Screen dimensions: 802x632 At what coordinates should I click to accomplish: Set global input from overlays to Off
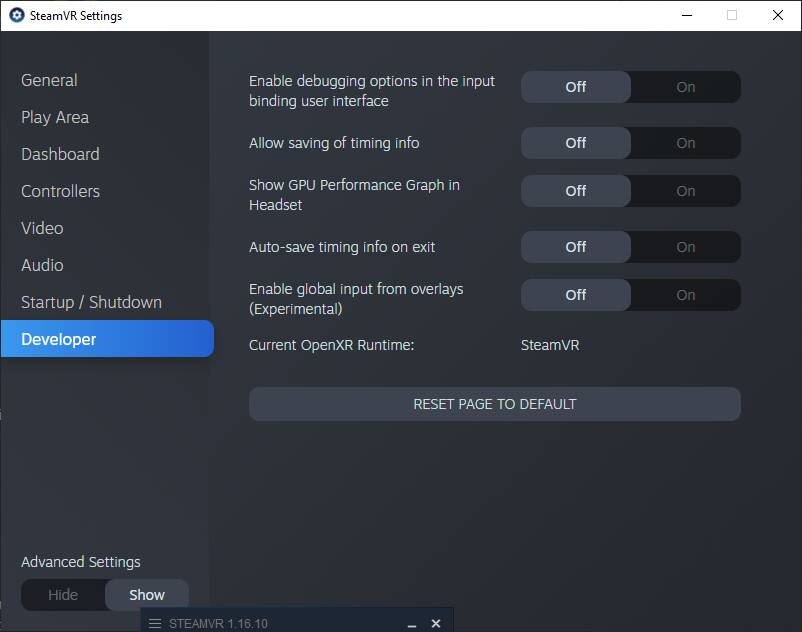576,295
